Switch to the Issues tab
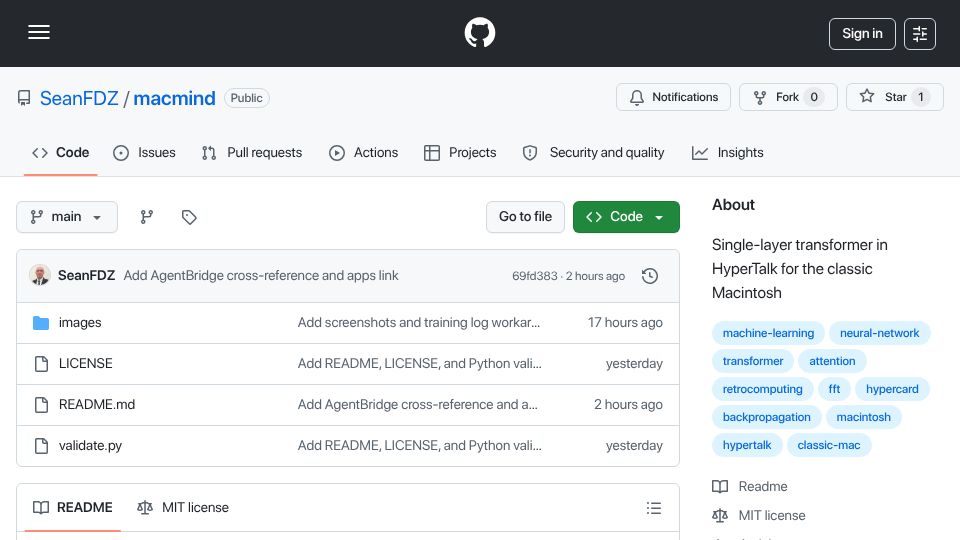Screen dimensions: 960x540 coord(144,152)
